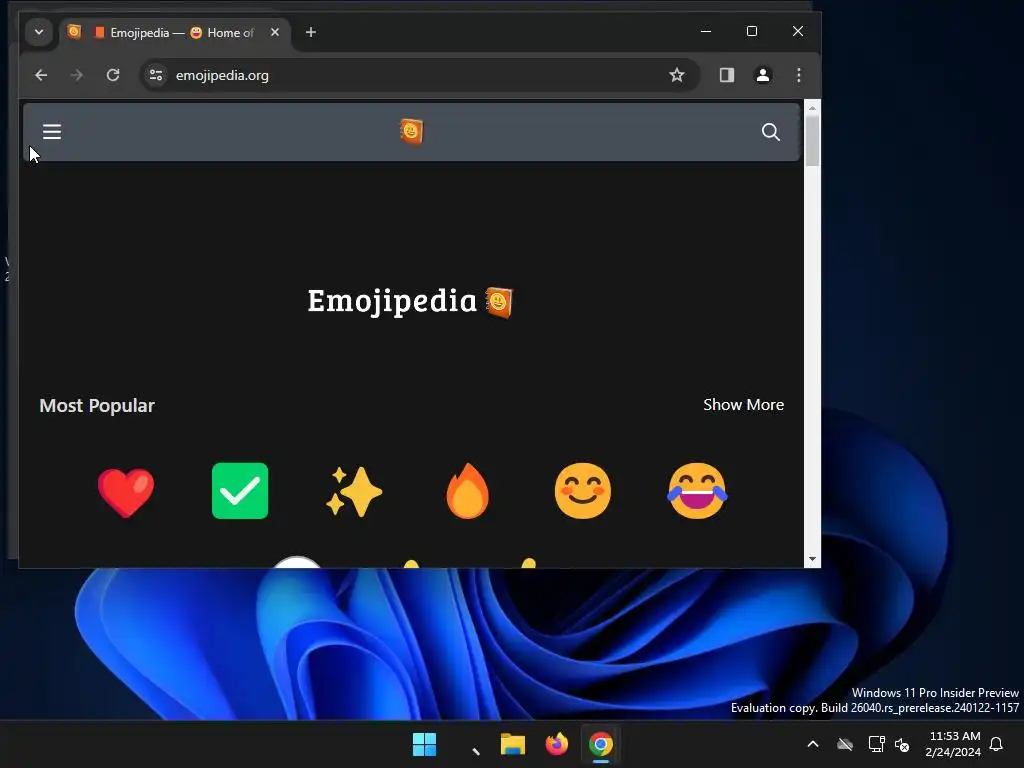
Task: Open the Chrome profile menu
Action: 763,75
